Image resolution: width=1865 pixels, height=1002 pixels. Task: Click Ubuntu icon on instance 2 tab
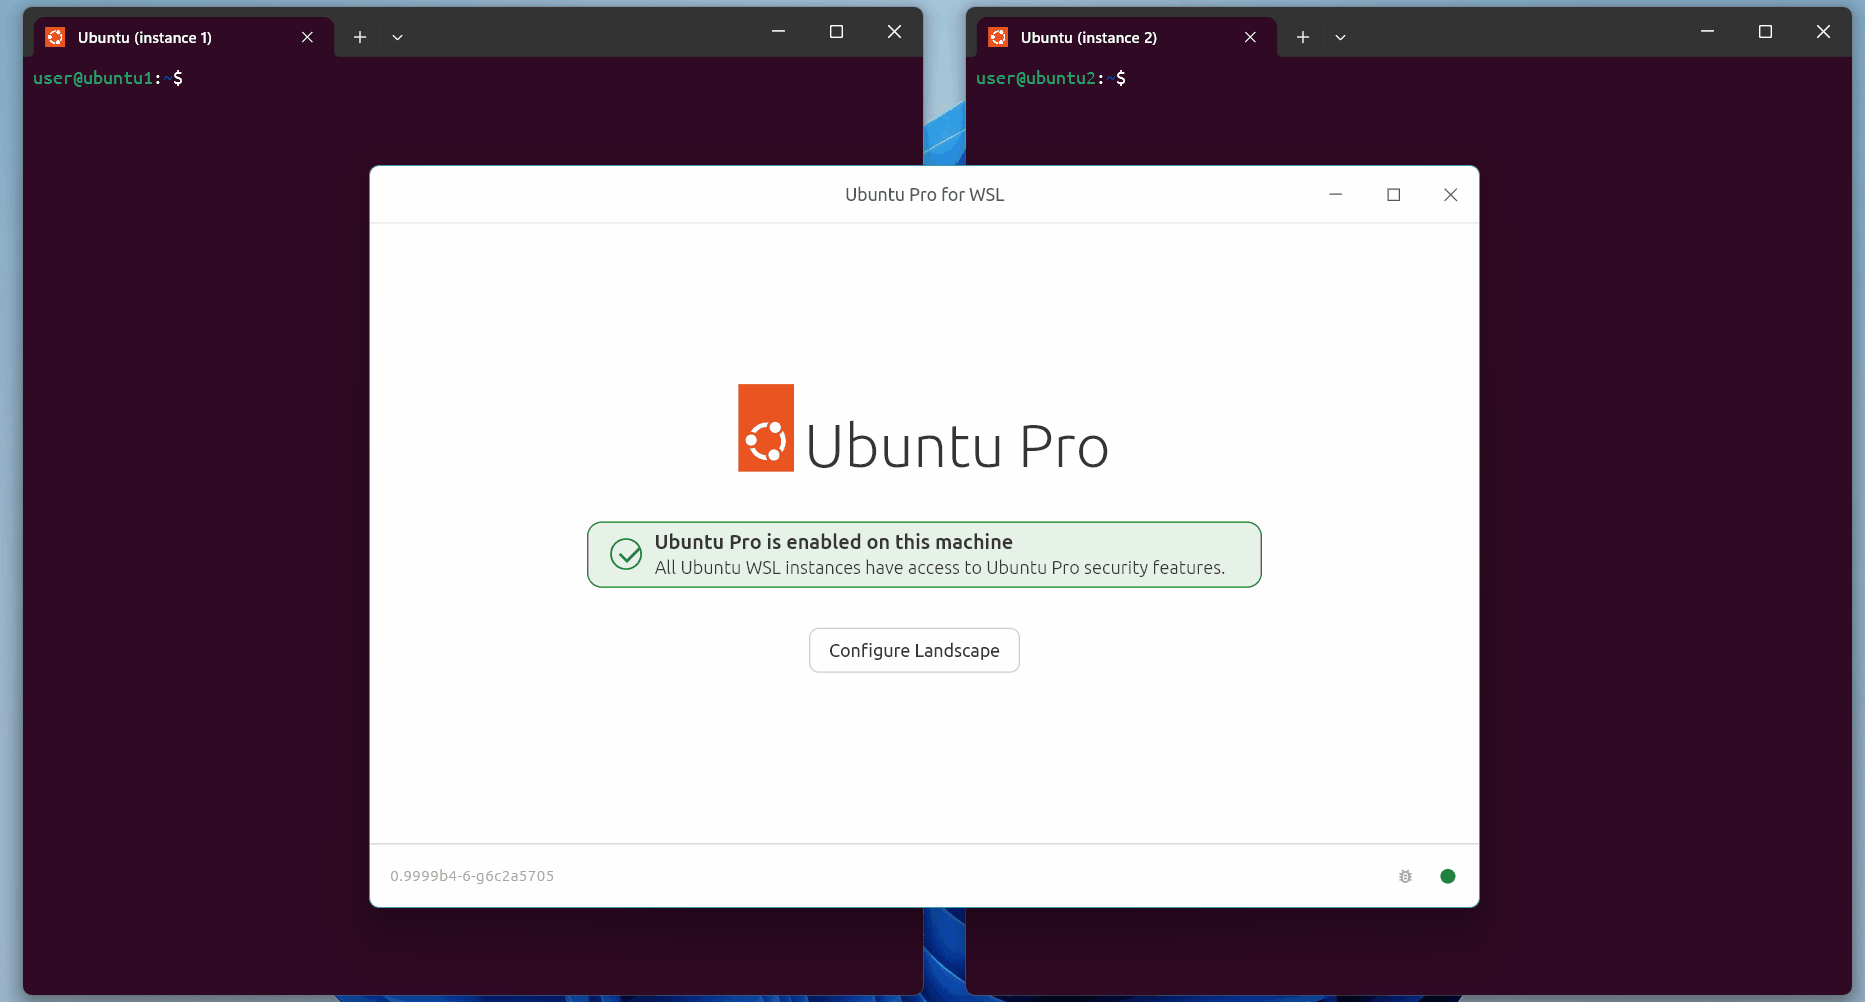998,37
